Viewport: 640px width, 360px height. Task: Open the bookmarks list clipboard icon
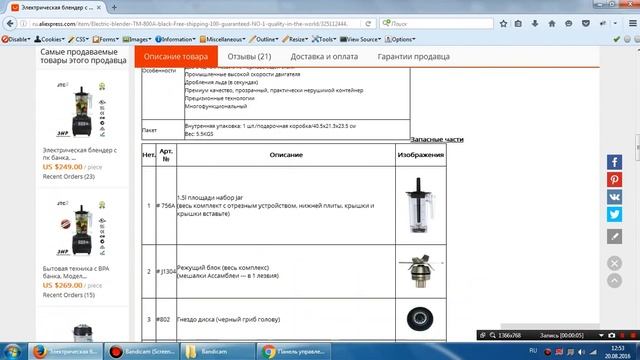click(x=518, y=24)
